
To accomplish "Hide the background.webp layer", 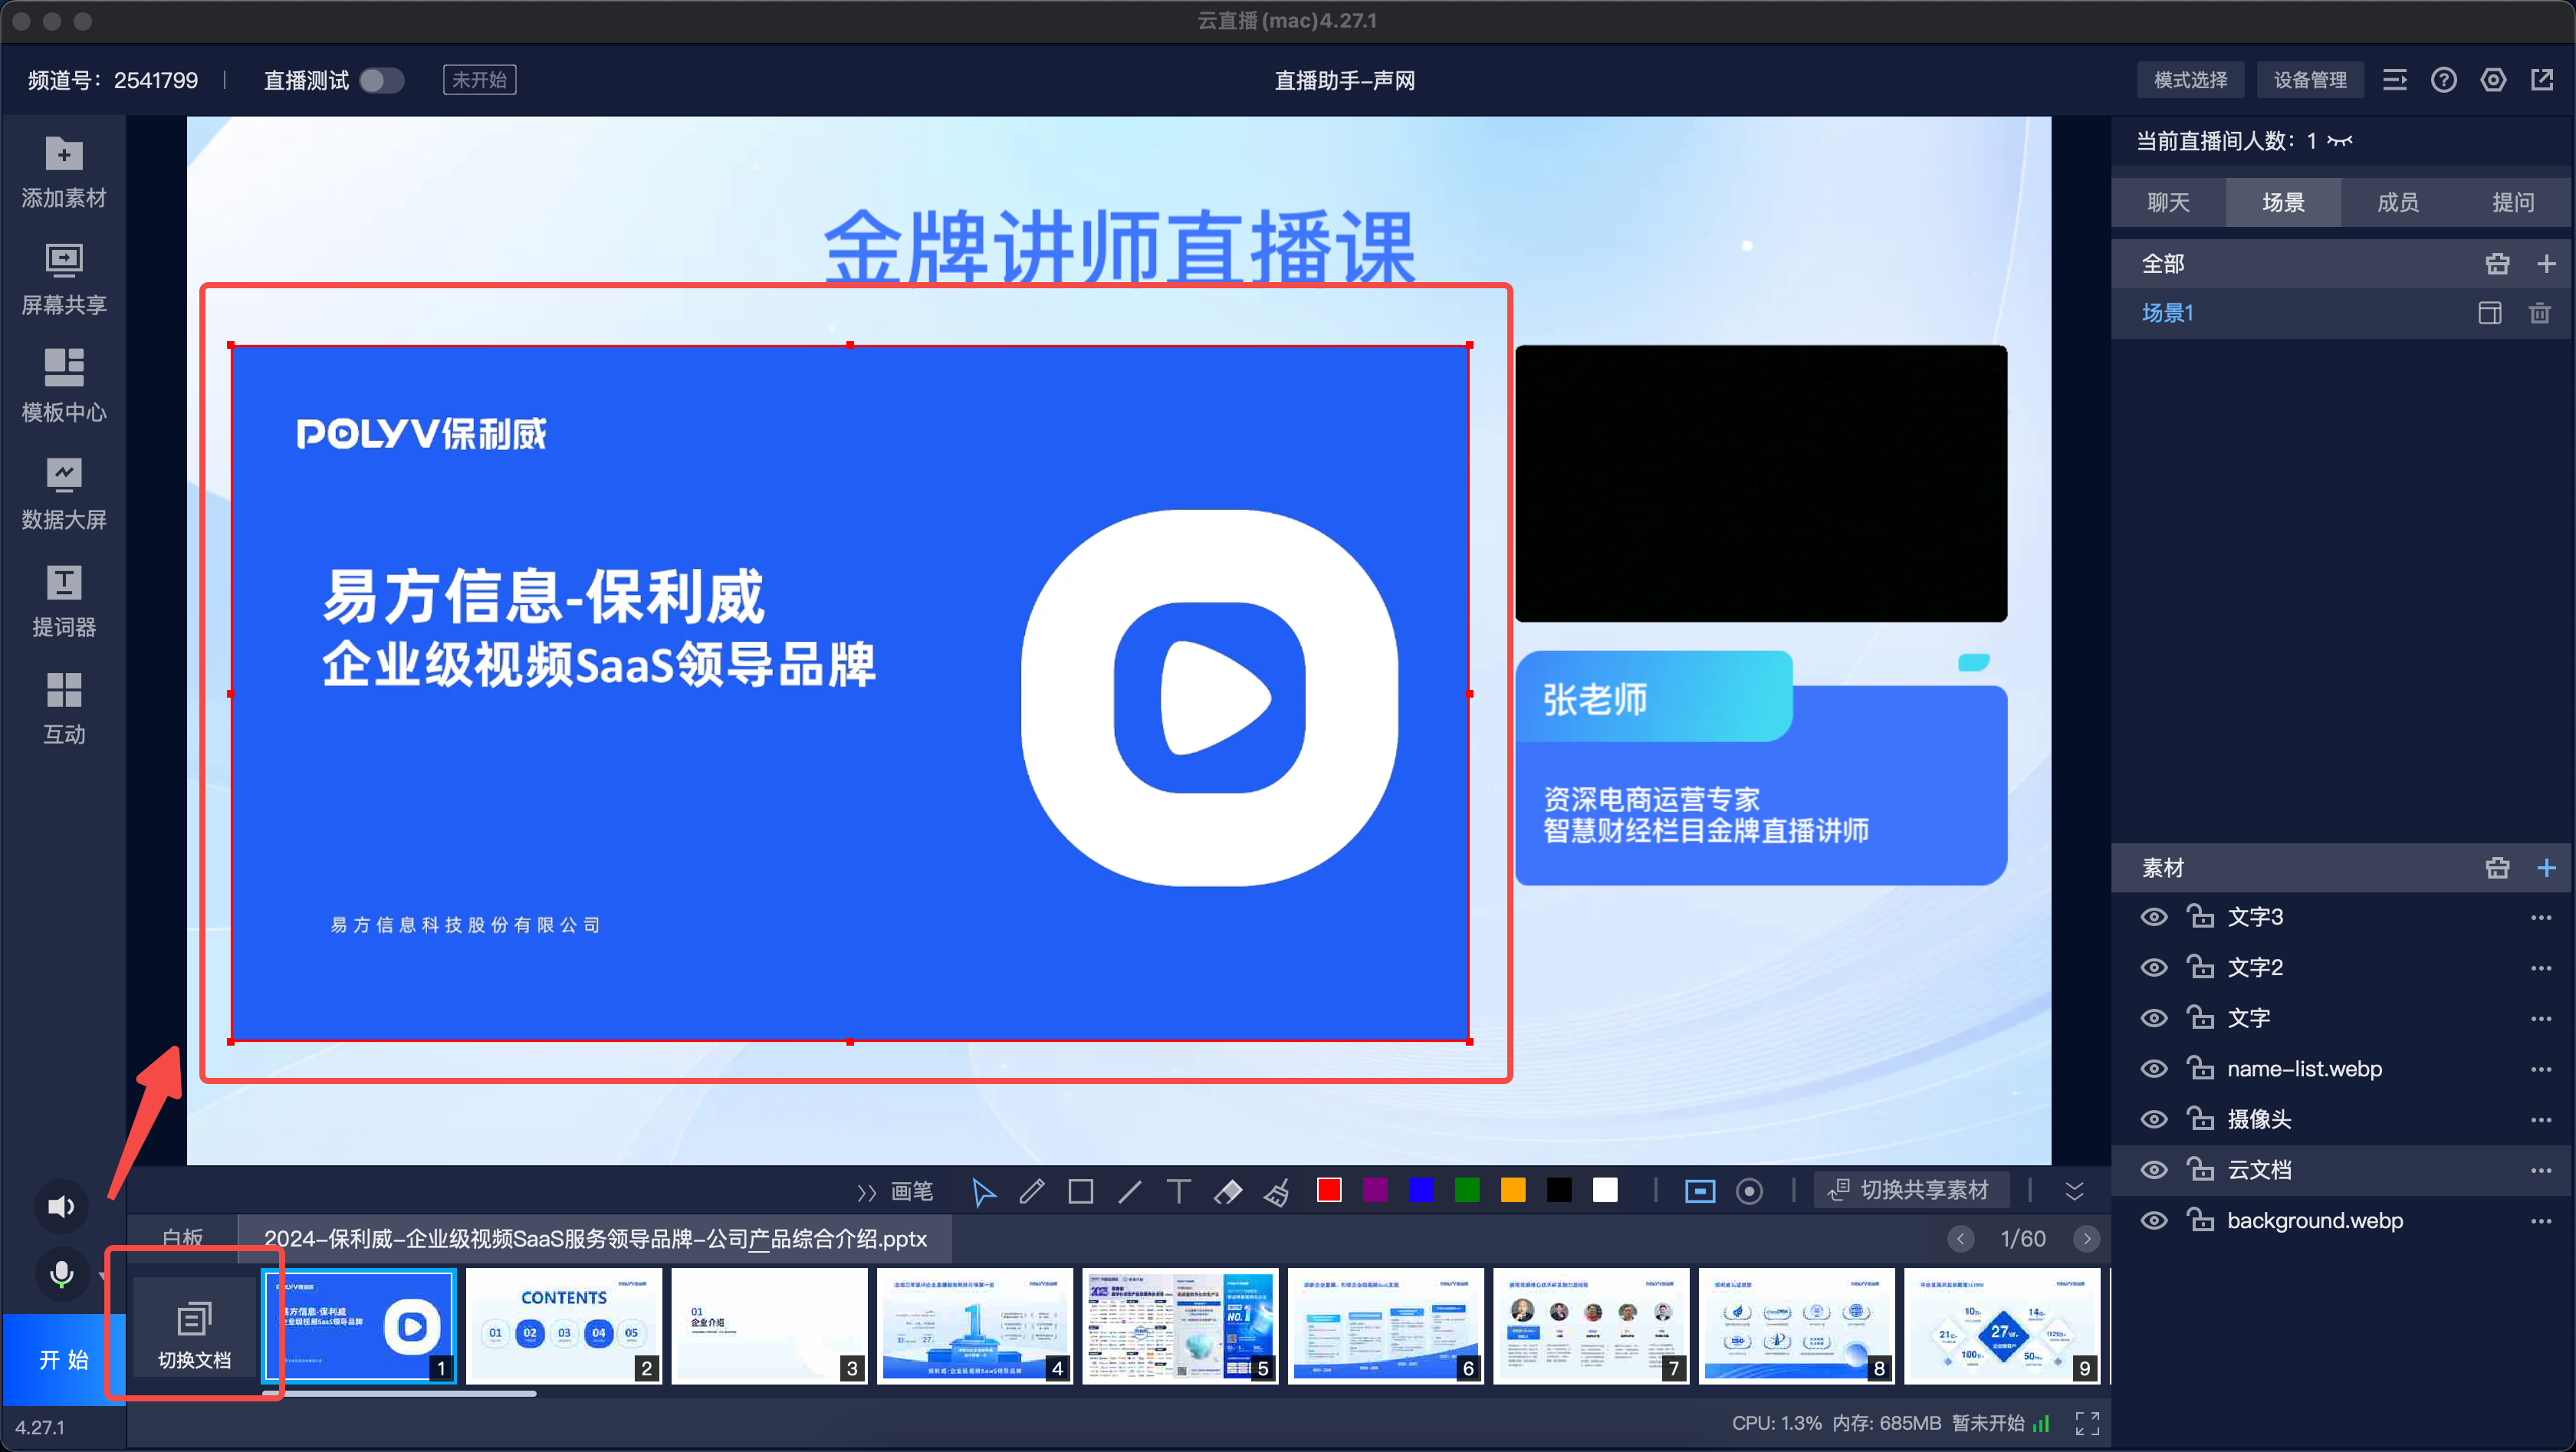I will pyautogui.click(x=2154, y=1221).
